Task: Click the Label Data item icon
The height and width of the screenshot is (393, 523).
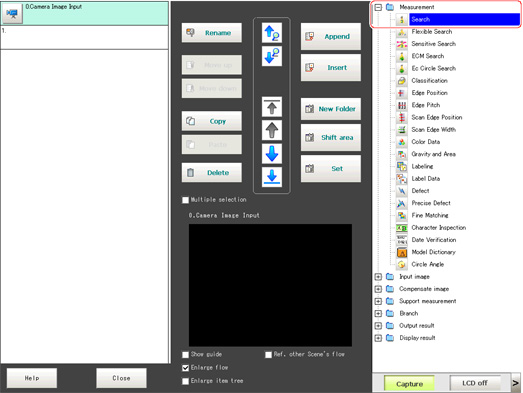Action: tap(402, 179)
